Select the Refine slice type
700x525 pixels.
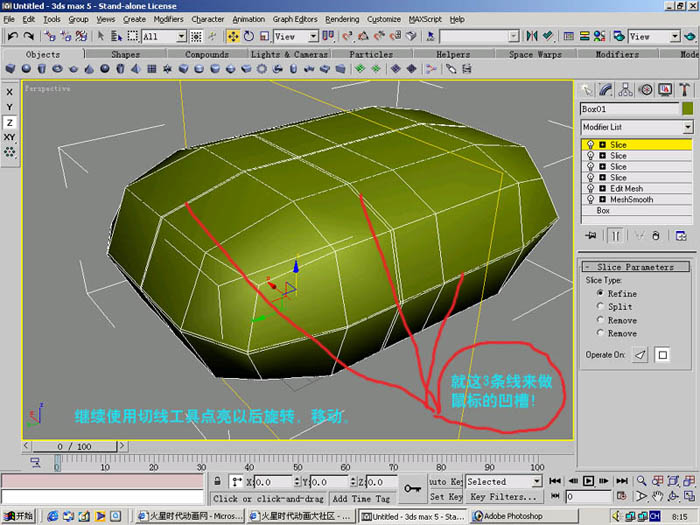point(600,293)
